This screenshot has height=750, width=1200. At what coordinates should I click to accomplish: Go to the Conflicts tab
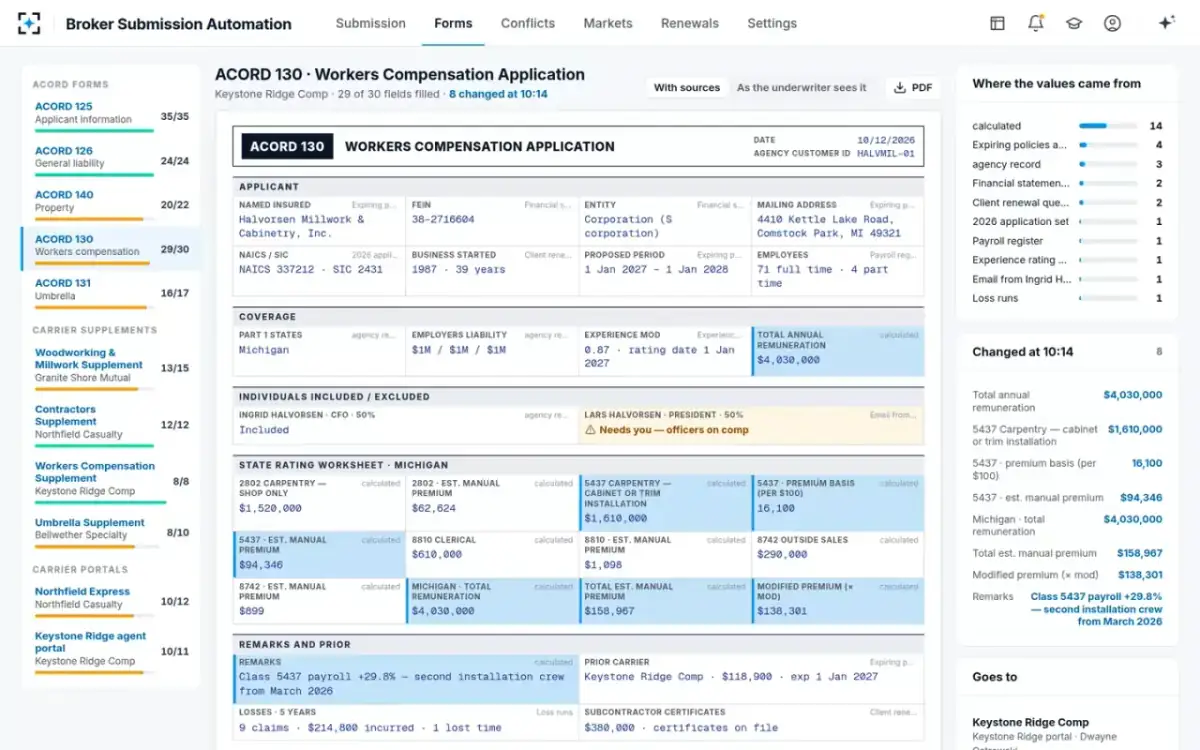click(x=528, y=23)
